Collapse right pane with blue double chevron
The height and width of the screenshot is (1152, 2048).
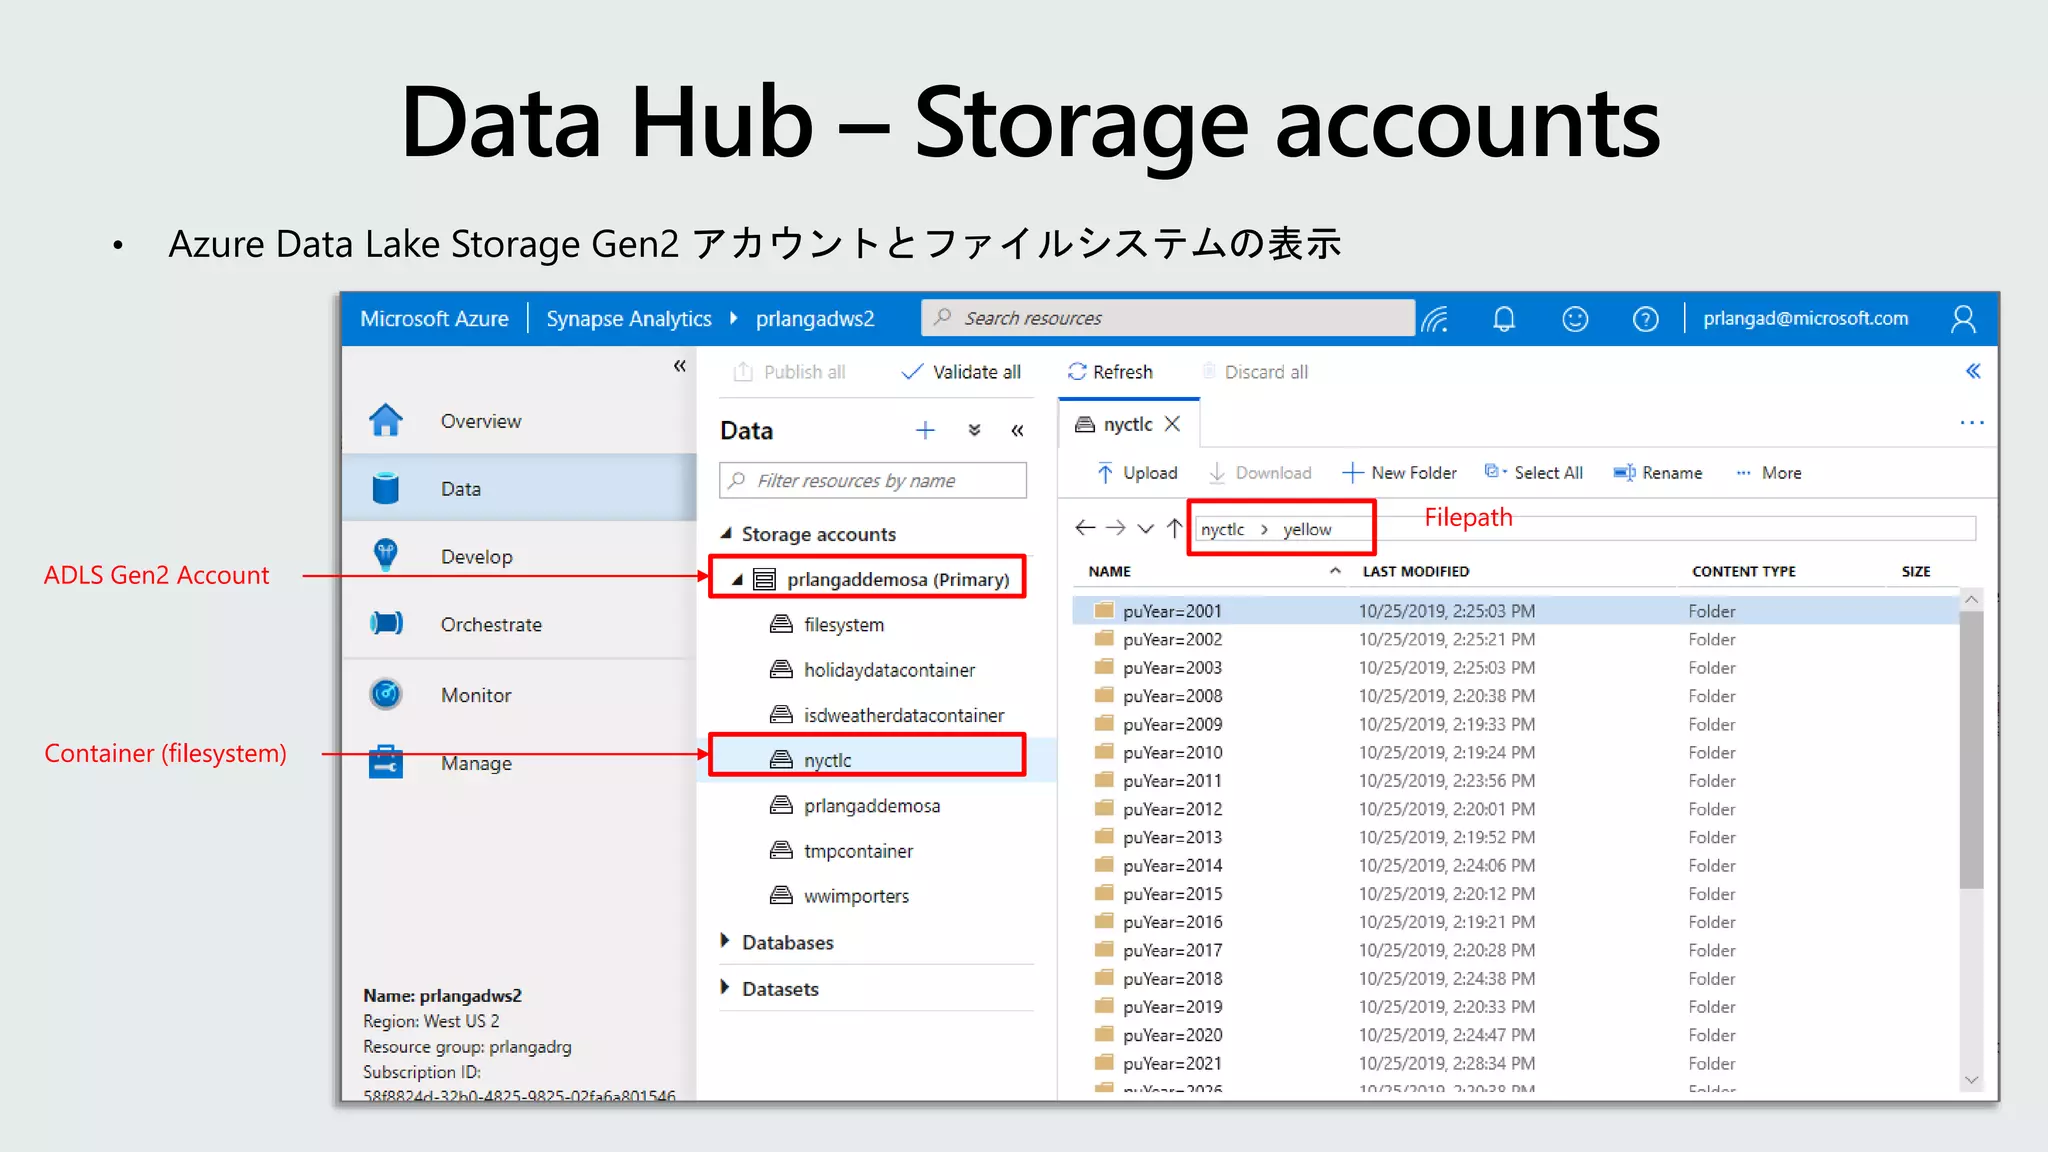point(1973,371)
